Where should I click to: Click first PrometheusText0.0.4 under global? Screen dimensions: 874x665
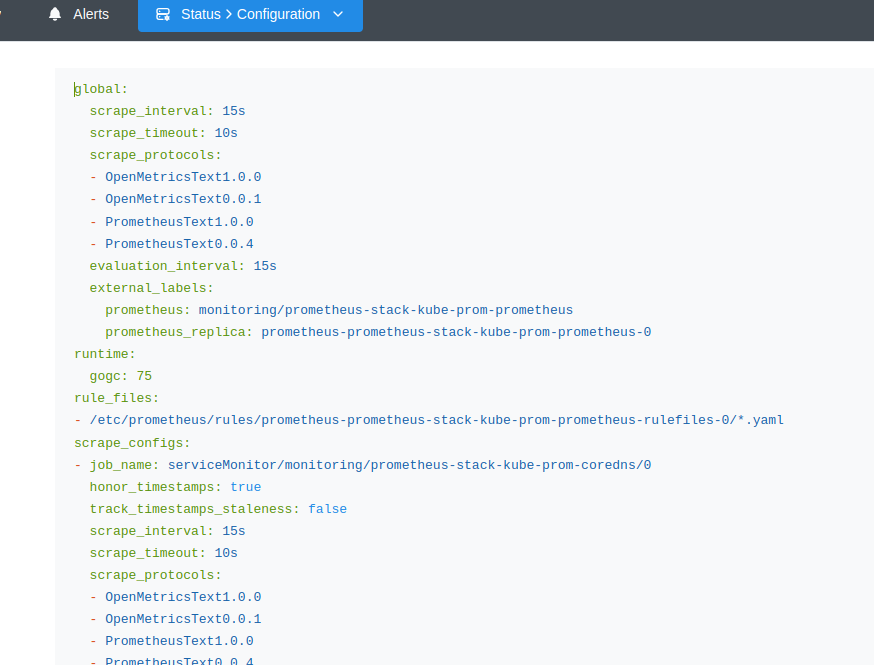(179, 244)
